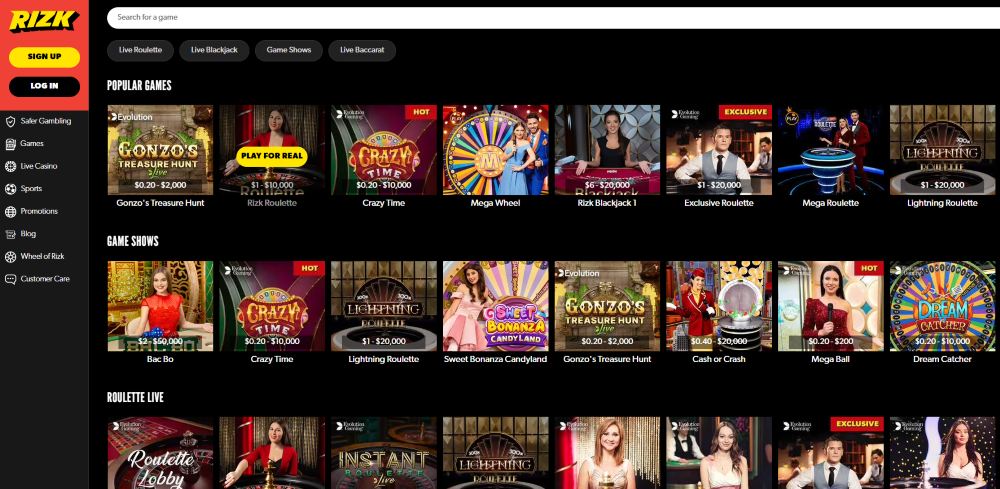The width and height of the screenshot is (1000, 489).
Task: Open the Mega Roulette game
Action: click(x=830, y=150)
